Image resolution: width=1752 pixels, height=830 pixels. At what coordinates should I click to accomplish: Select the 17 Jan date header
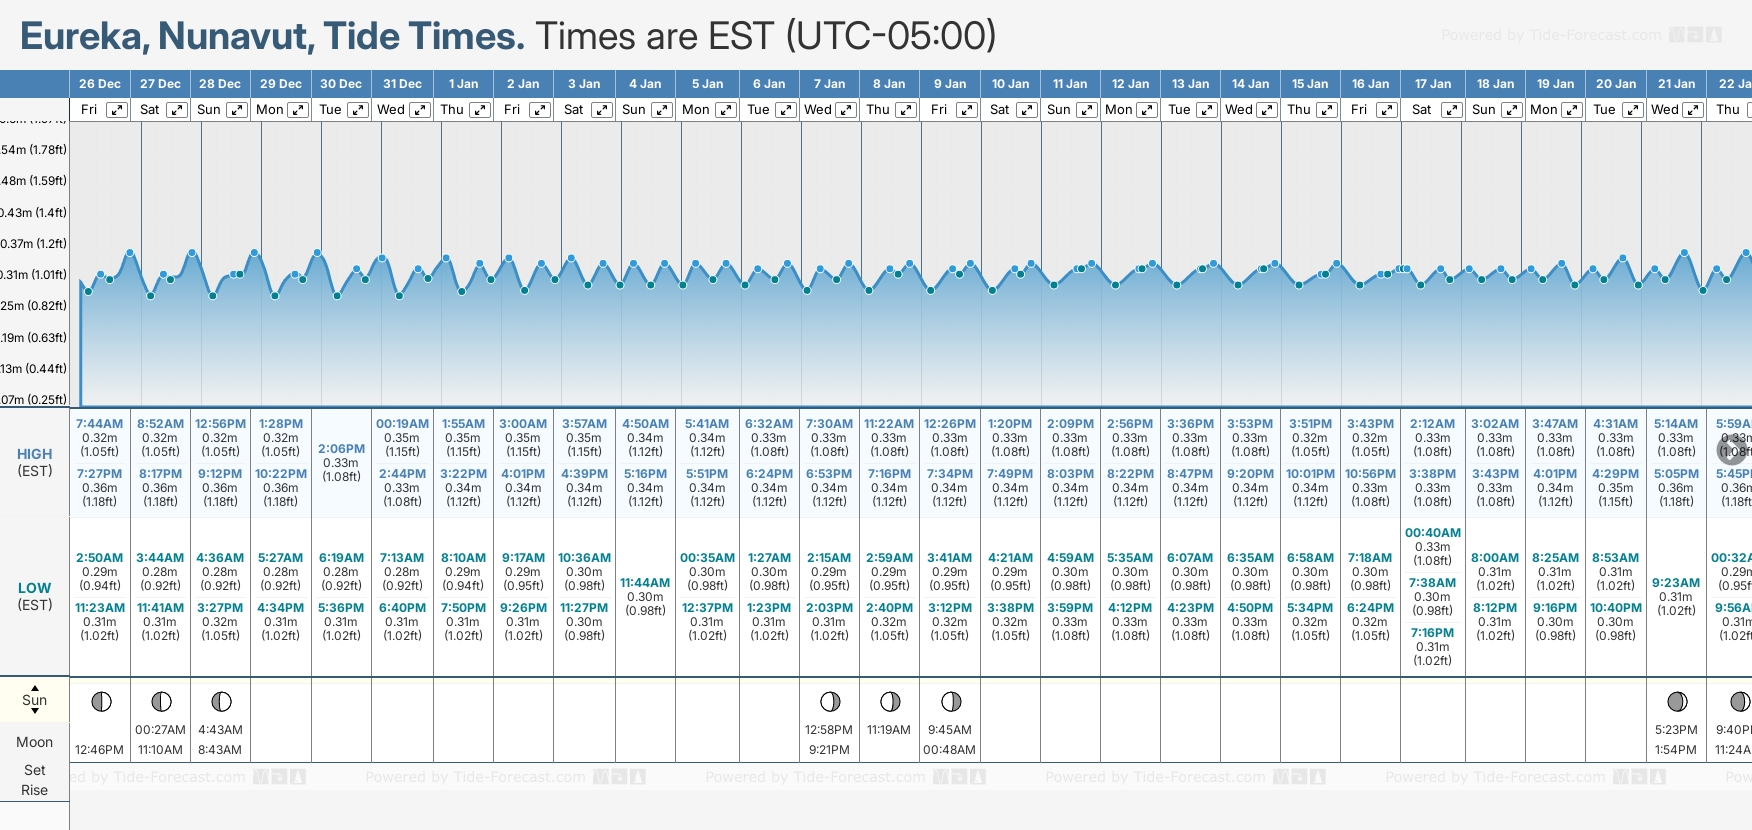click(x=1433, y=84)
